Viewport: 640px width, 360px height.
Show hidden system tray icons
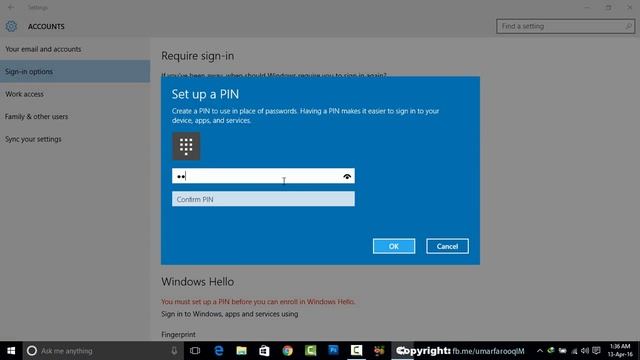tap(540, 351)
